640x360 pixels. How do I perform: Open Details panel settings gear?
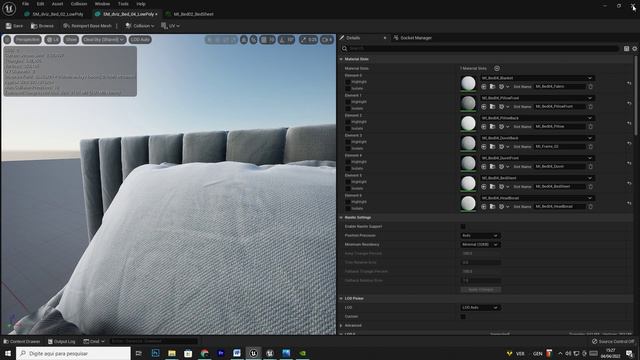[x=635, y=49]
